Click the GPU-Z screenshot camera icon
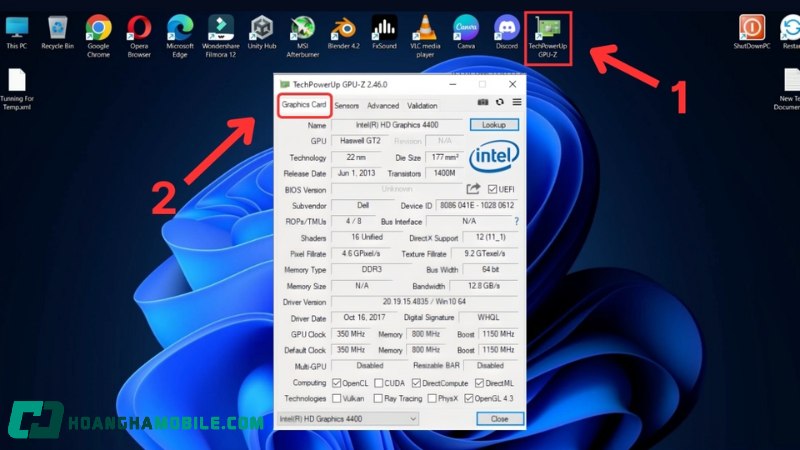 point(484,102)
